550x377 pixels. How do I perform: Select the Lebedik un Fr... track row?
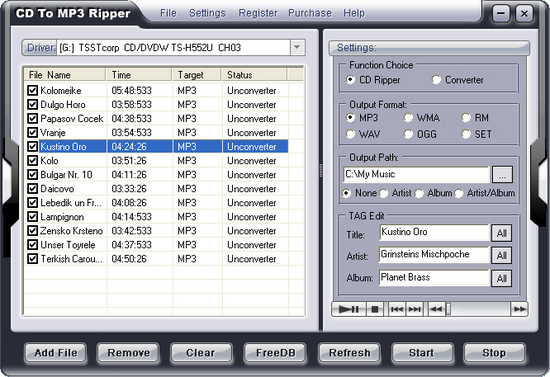point(156,203)
